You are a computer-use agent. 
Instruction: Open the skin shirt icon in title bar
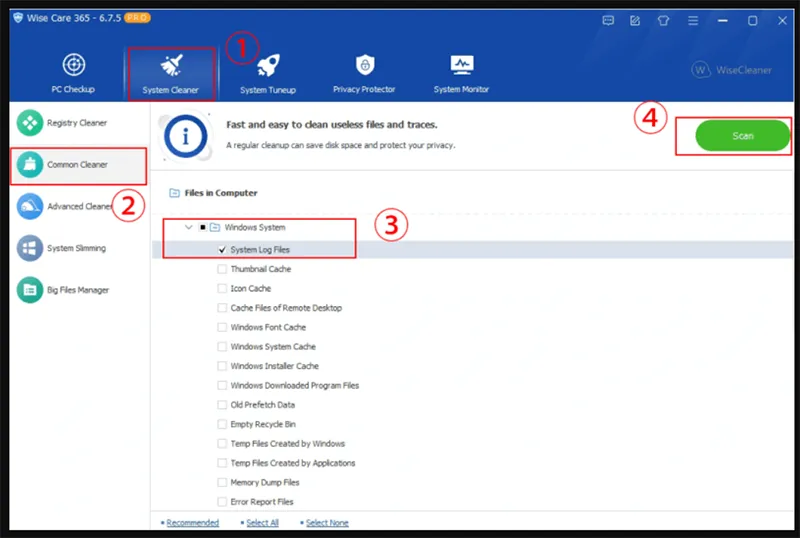point(663,21)
